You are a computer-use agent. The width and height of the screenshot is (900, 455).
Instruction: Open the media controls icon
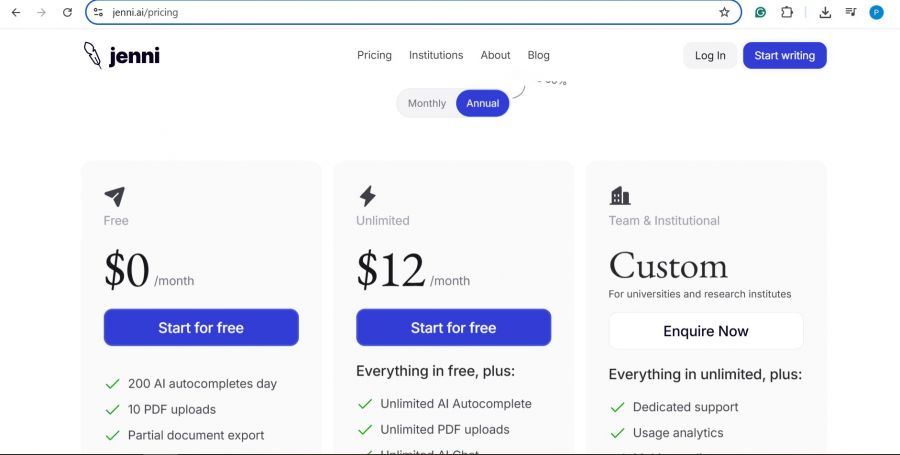pos(851,12)
